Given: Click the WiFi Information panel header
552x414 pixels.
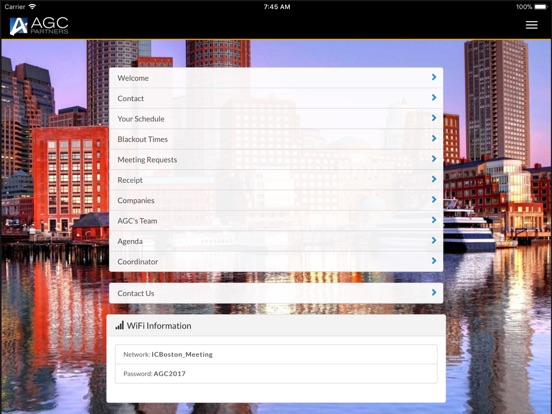Looking at the screenshot, I should point(276,326).
